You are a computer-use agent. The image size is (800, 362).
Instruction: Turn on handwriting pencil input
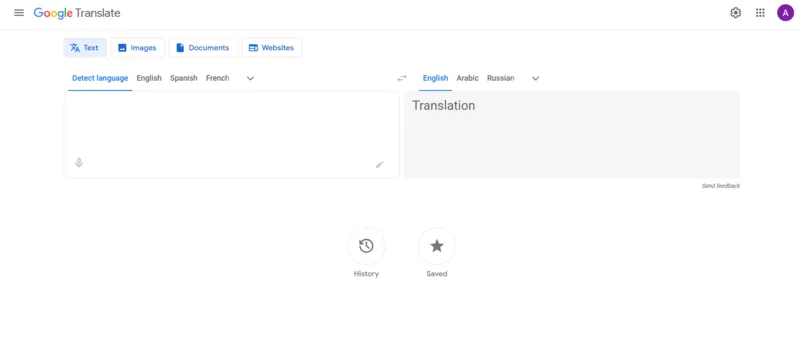(380, 164)
